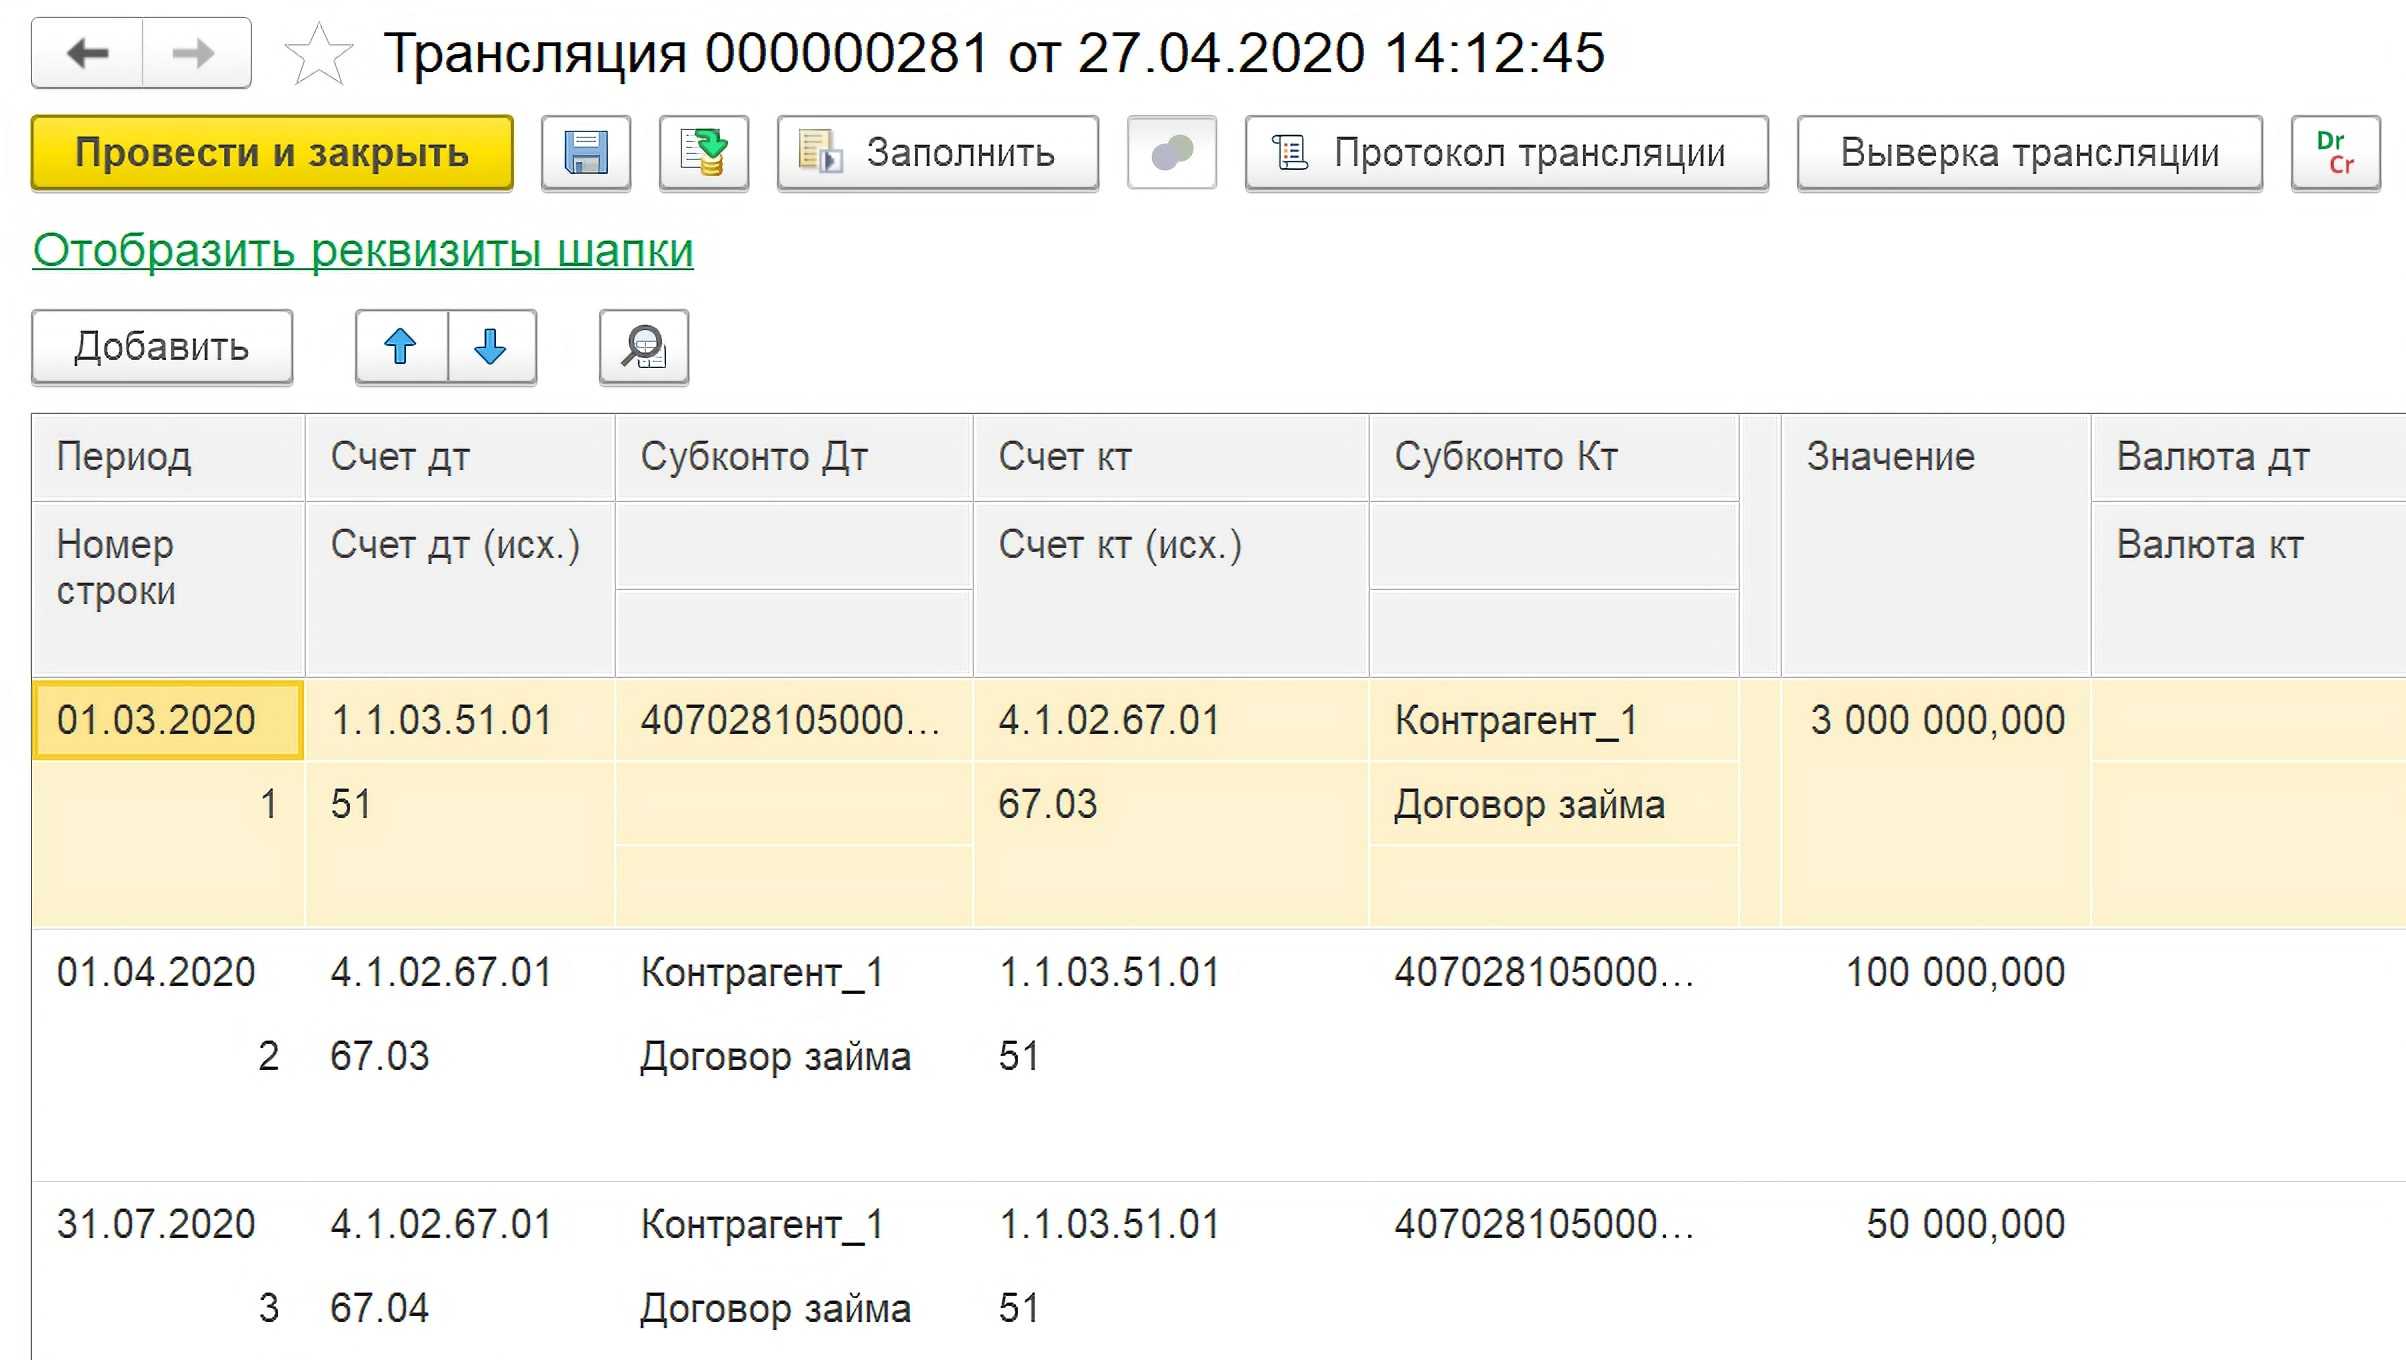
Task: Add document to favorites with star icon
Action: [319, 54]
